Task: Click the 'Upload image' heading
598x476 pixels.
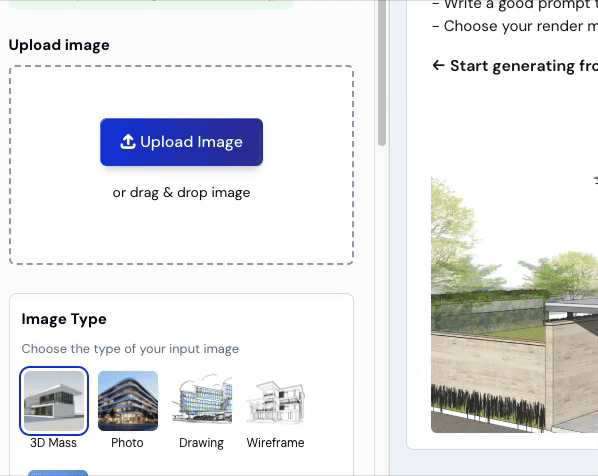Action: [x=59, y=45]
